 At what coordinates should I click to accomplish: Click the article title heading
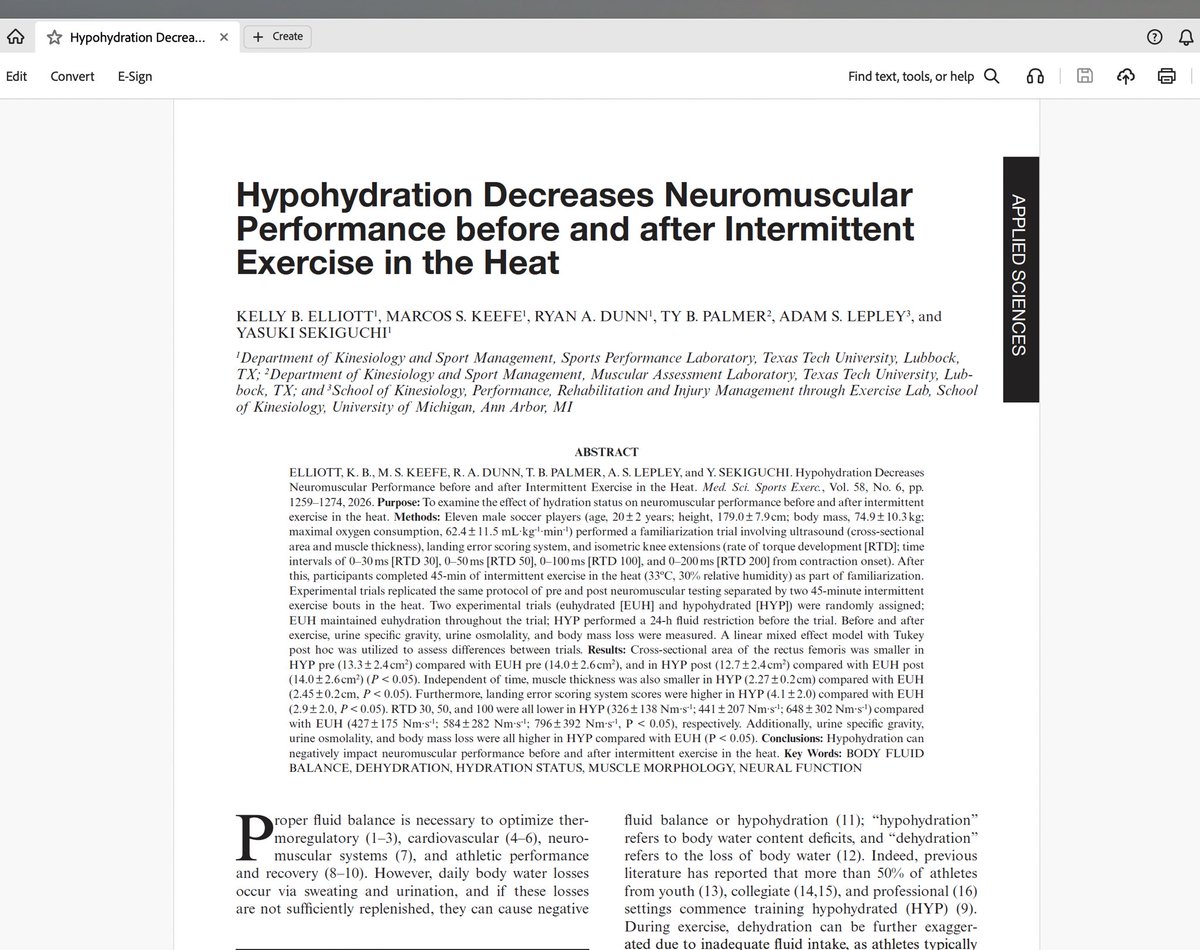tap(575, 229)
